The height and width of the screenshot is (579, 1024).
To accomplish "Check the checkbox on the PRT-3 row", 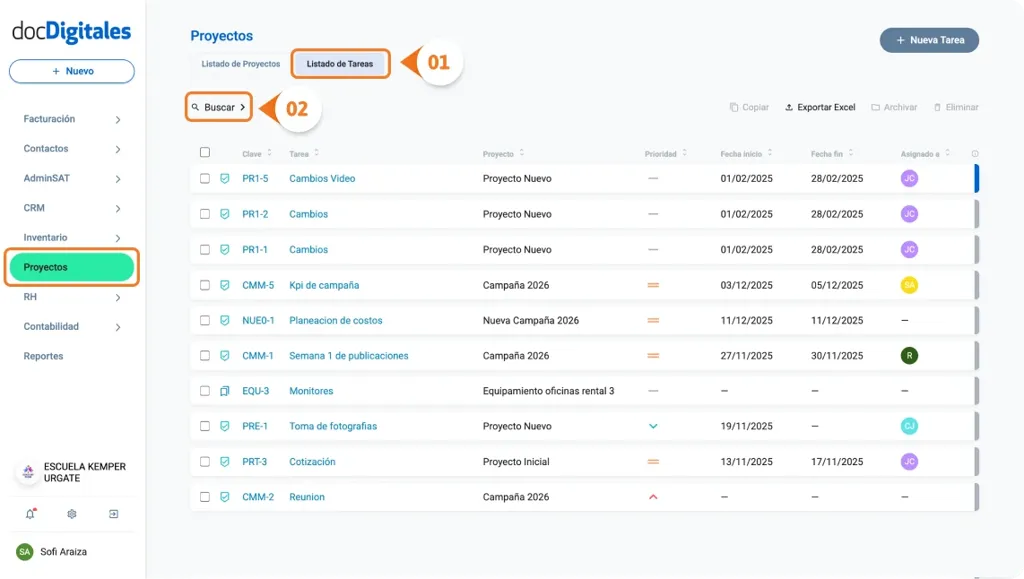I will coord(206,461).
